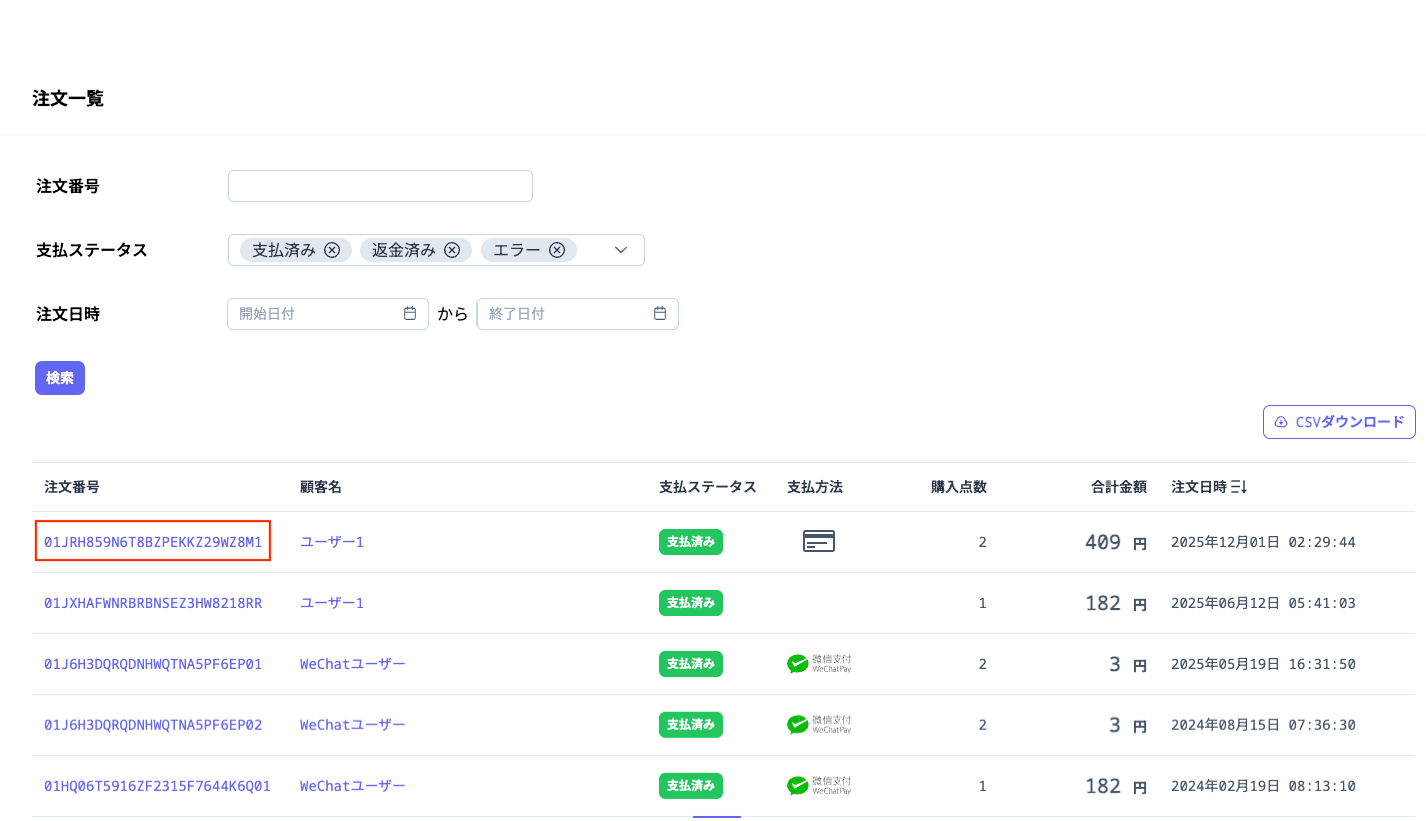Open WeChatユーザー link on 2024年08月15日 row
The image size is (1426, 821).
[x=353, y=725]
